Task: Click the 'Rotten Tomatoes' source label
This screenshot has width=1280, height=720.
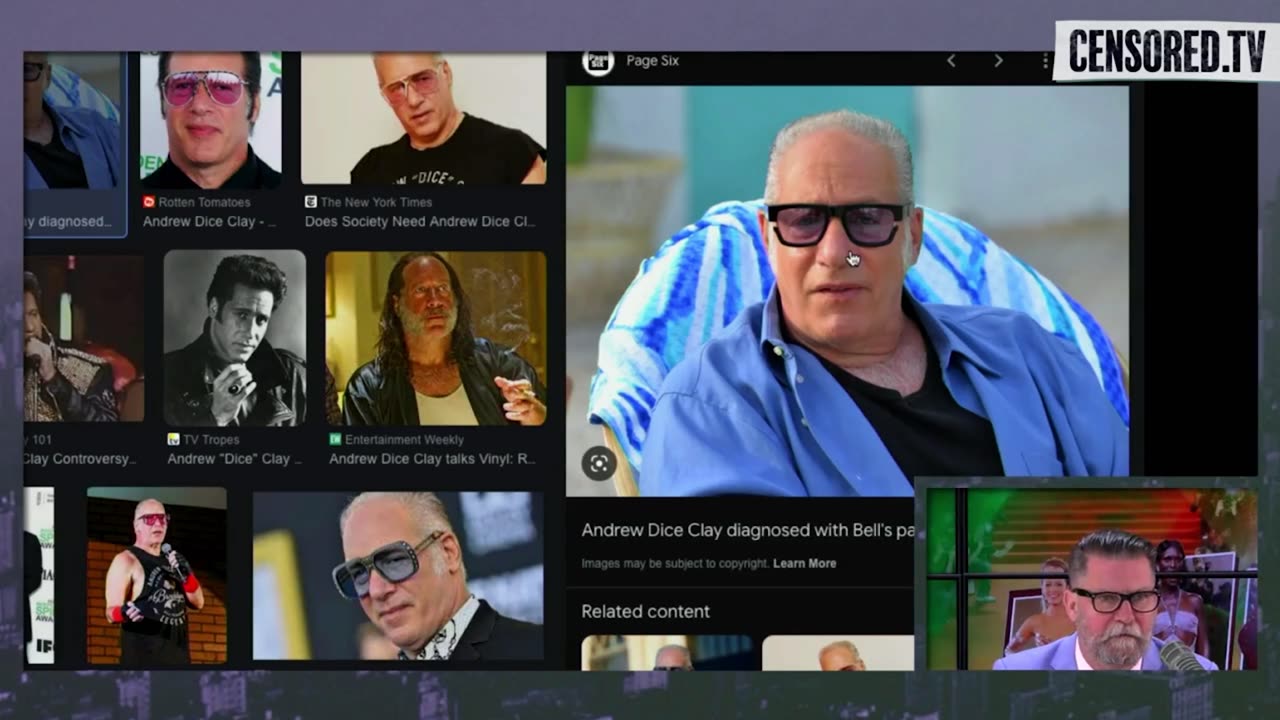Action: tap(203, 202)
